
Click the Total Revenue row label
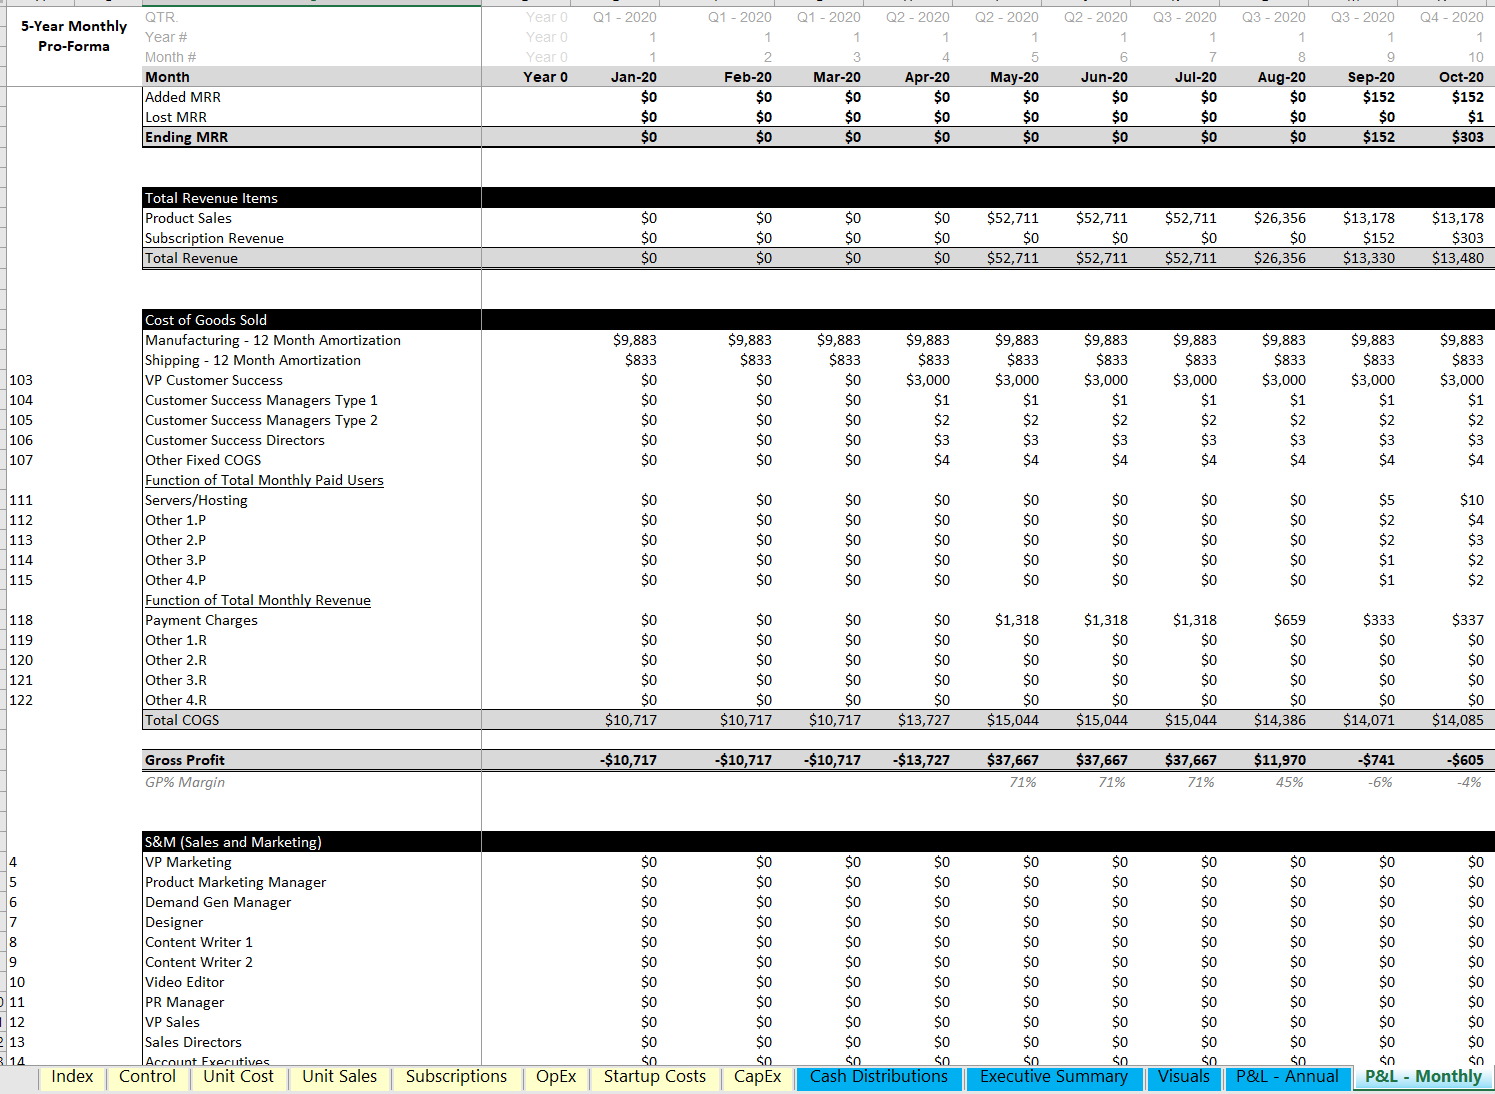click(191, 258)
